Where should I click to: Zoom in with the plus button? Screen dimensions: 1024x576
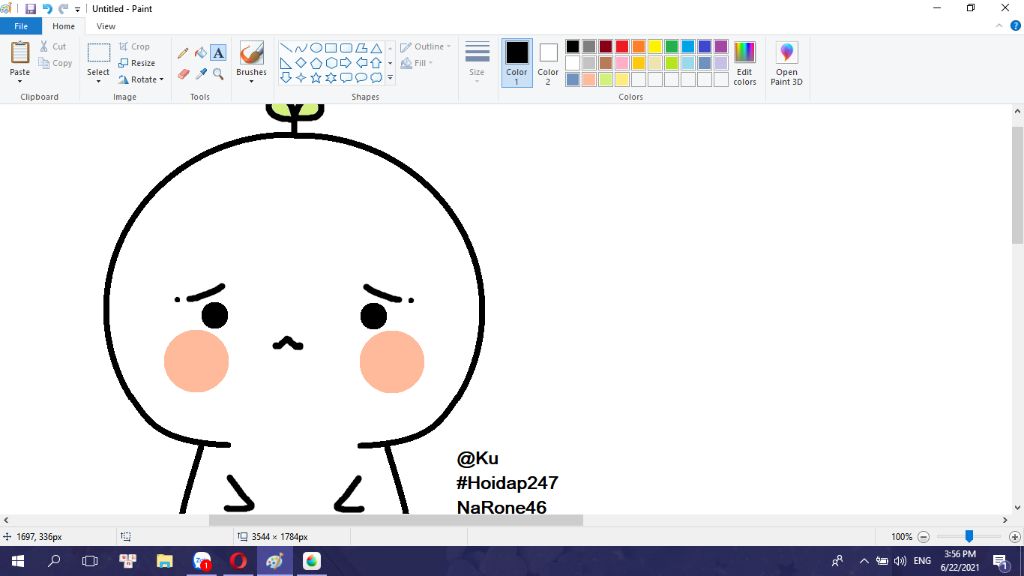coord(1014,537)
